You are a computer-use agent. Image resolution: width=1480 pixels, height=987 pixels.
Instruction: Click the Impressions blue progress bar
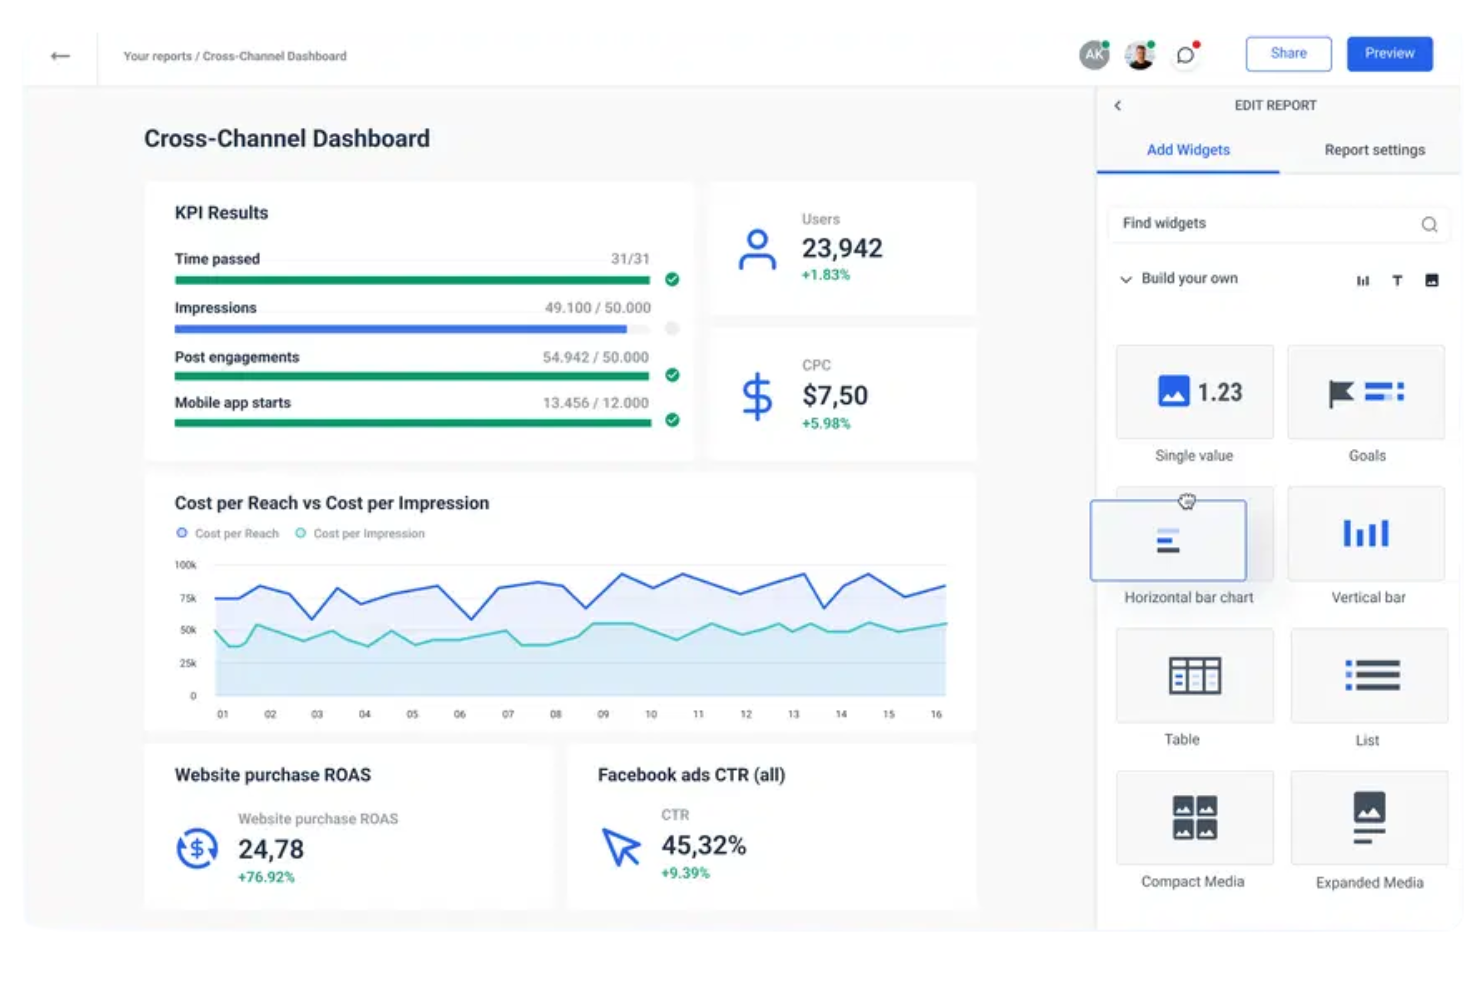401,329
